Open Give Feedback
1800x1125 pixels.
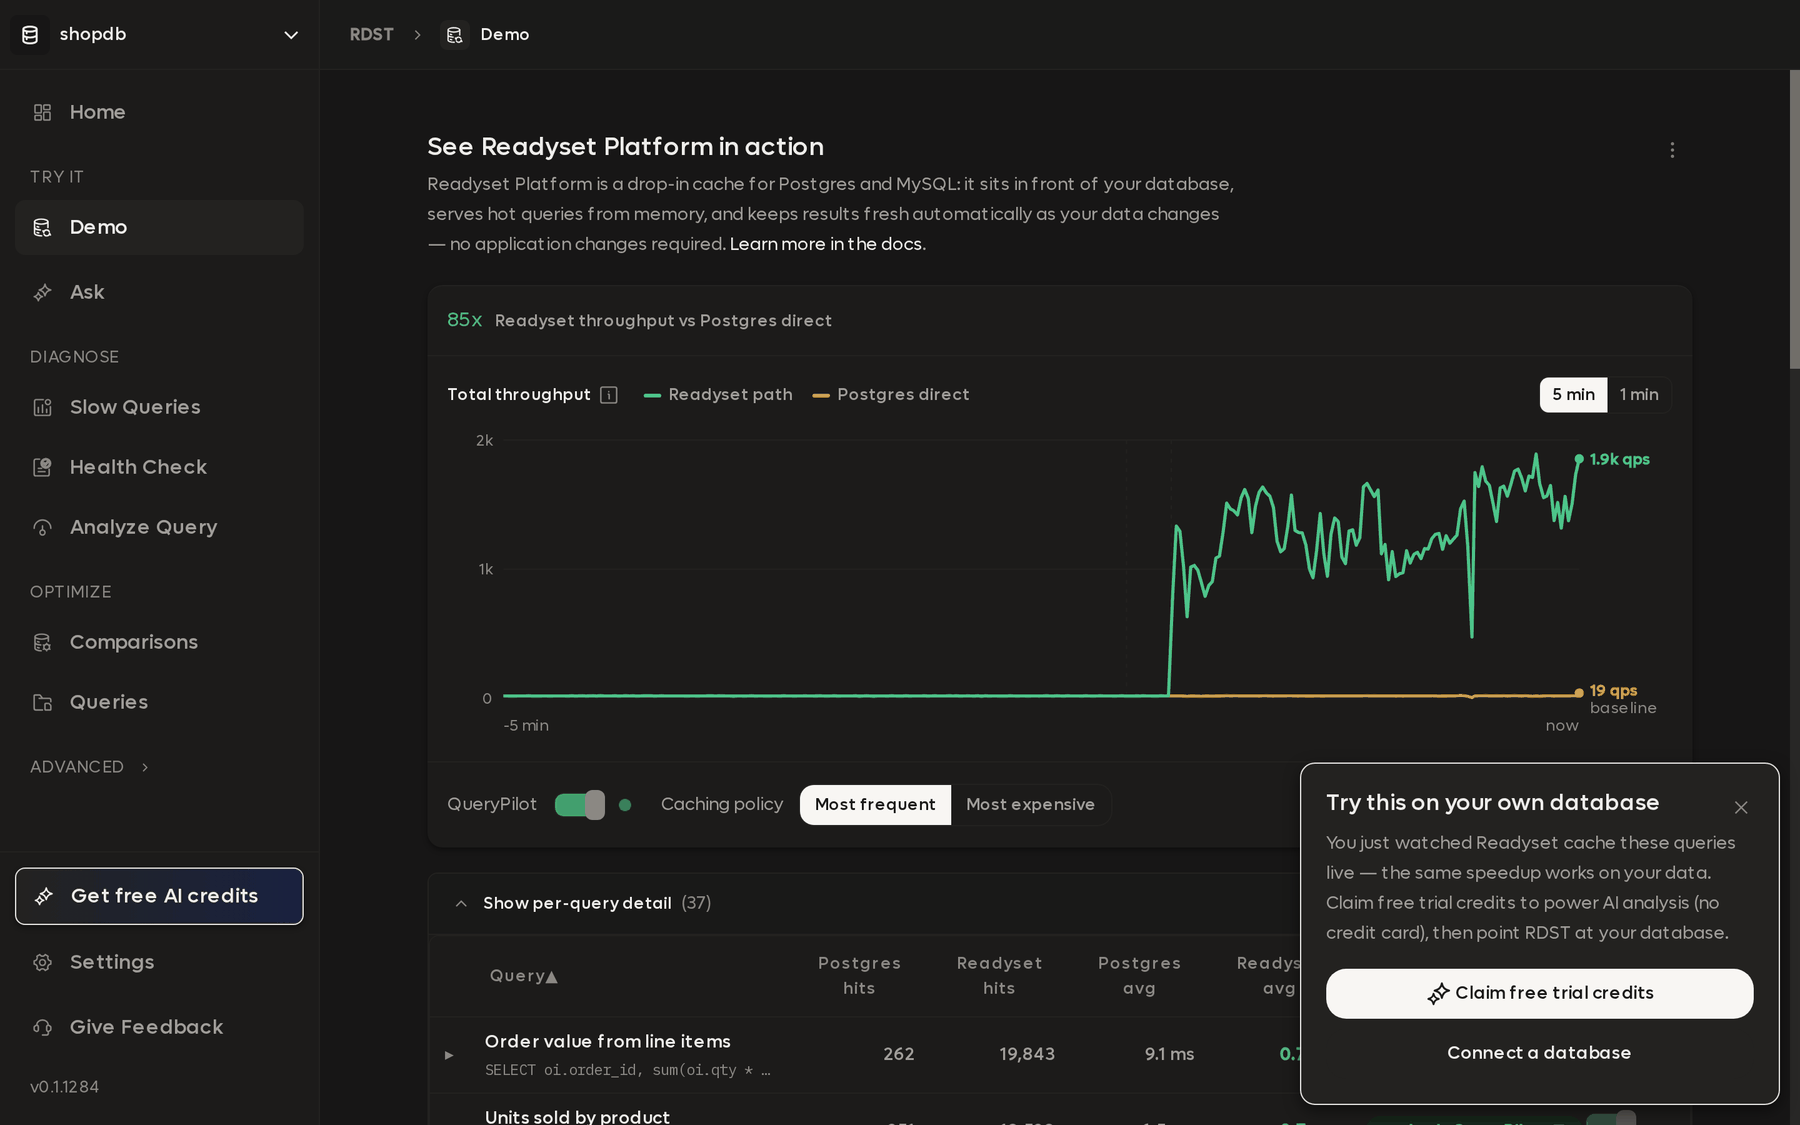[x=159, y=1027]
